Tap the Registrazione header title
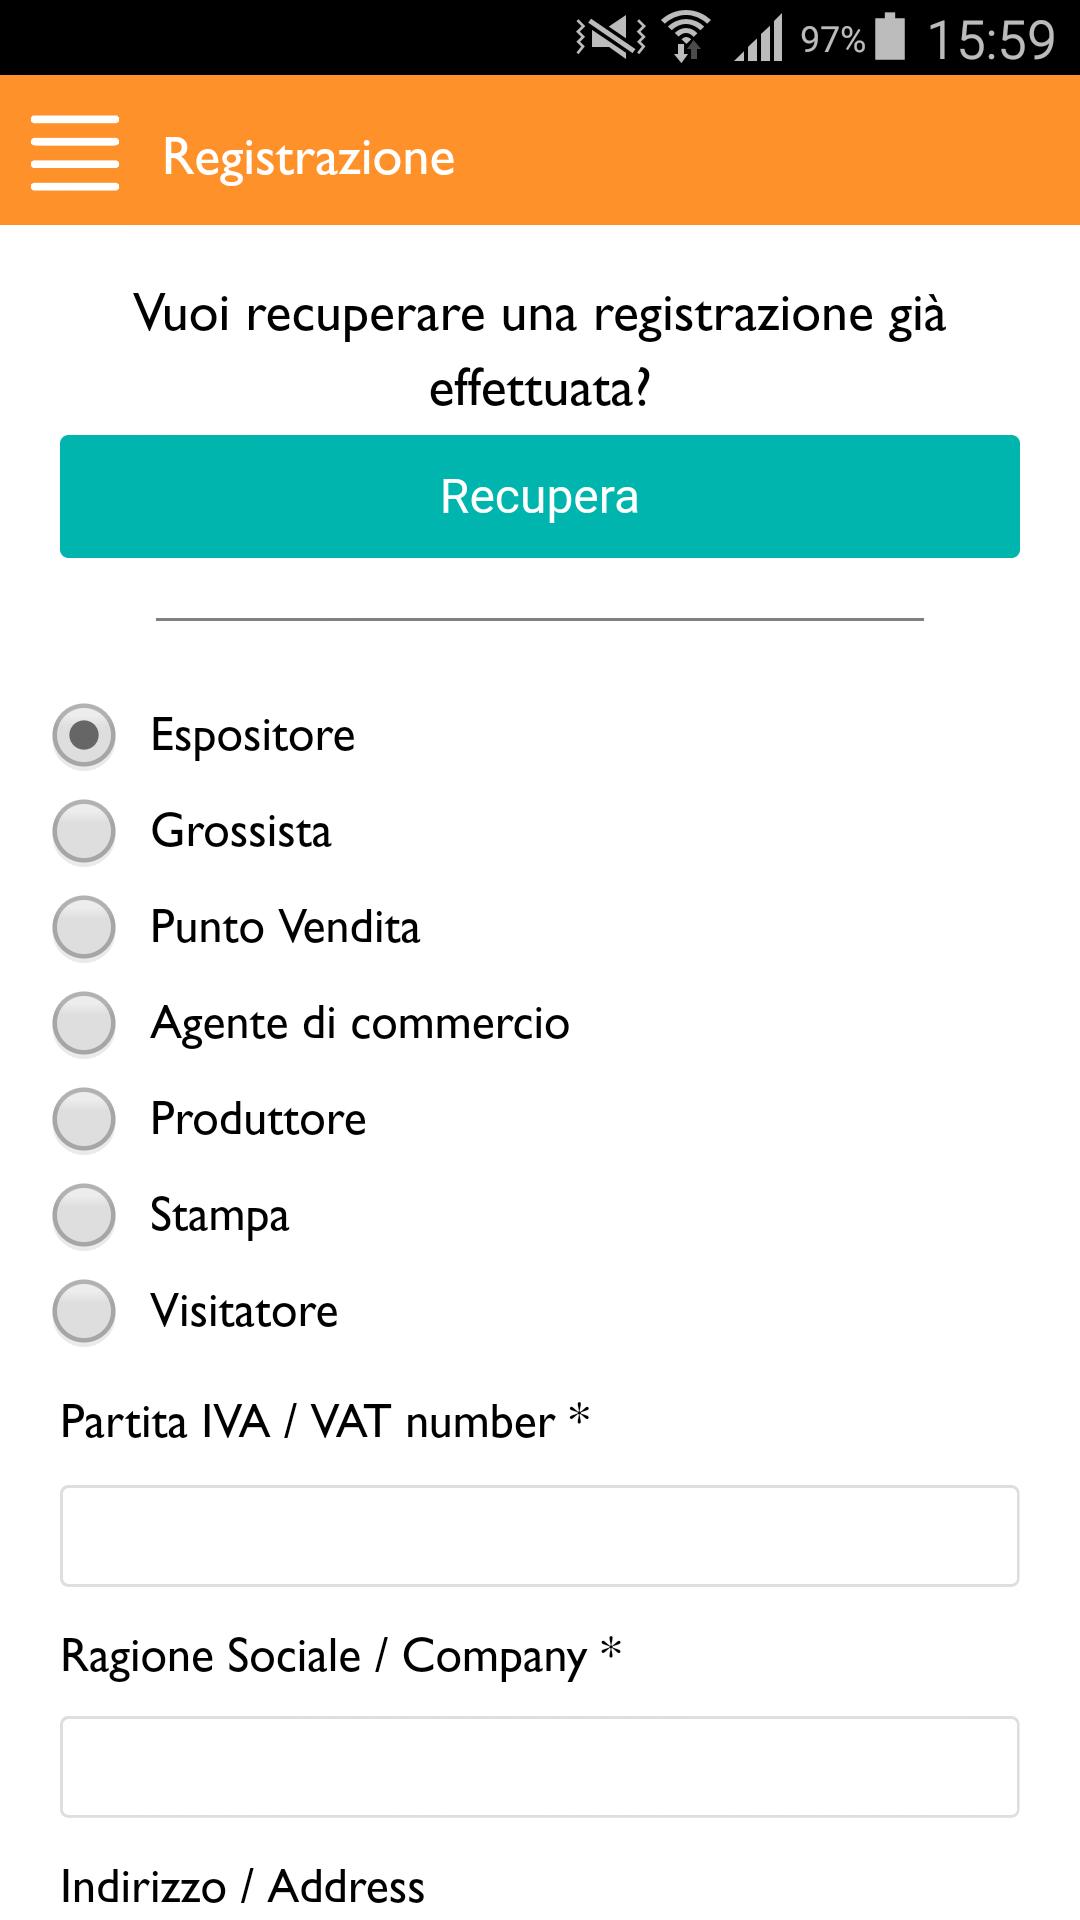1080x1920 pixels. click(x=309, y=157)
